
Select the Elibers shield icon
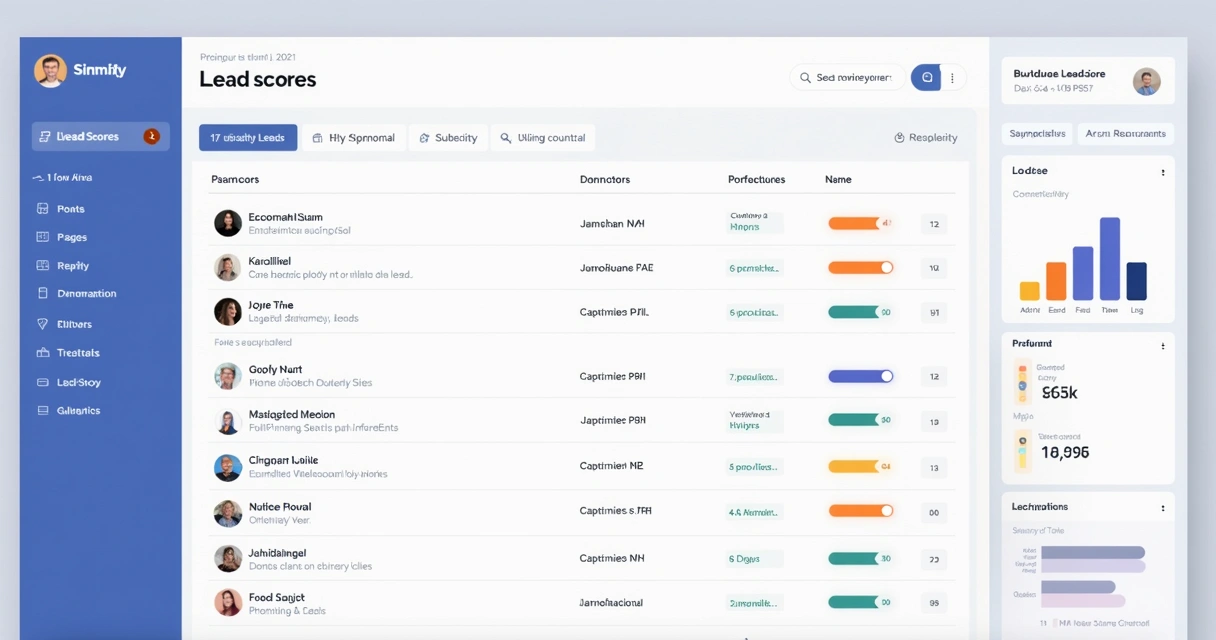pyautogui.click(x=42, y=324)
